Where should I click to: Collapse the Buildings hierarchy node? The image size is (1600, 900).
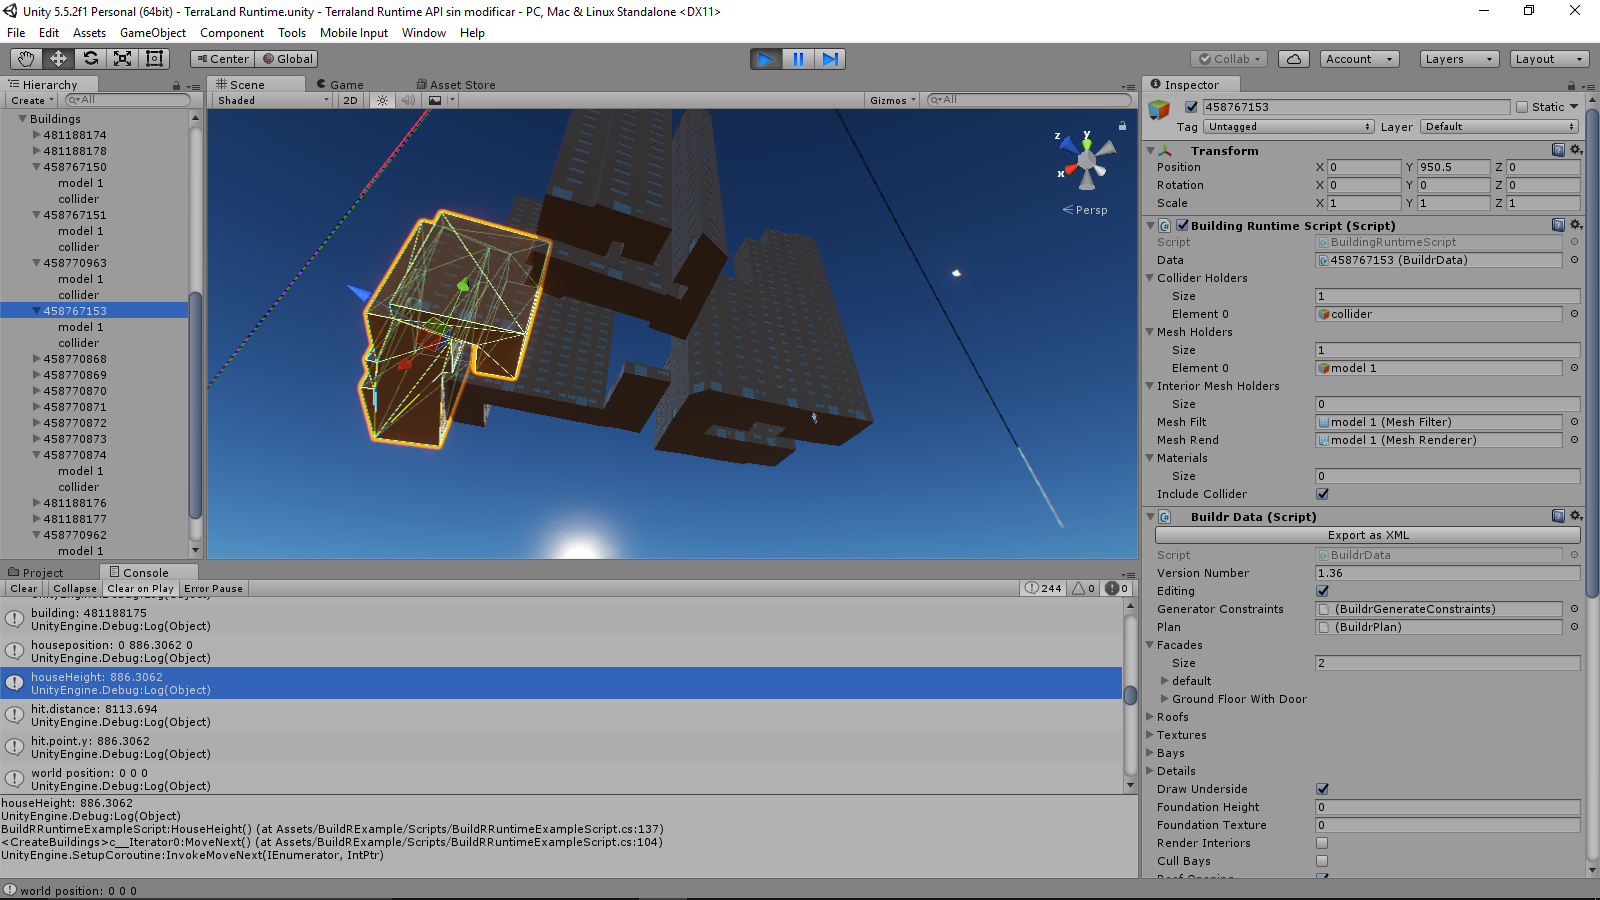22,119
